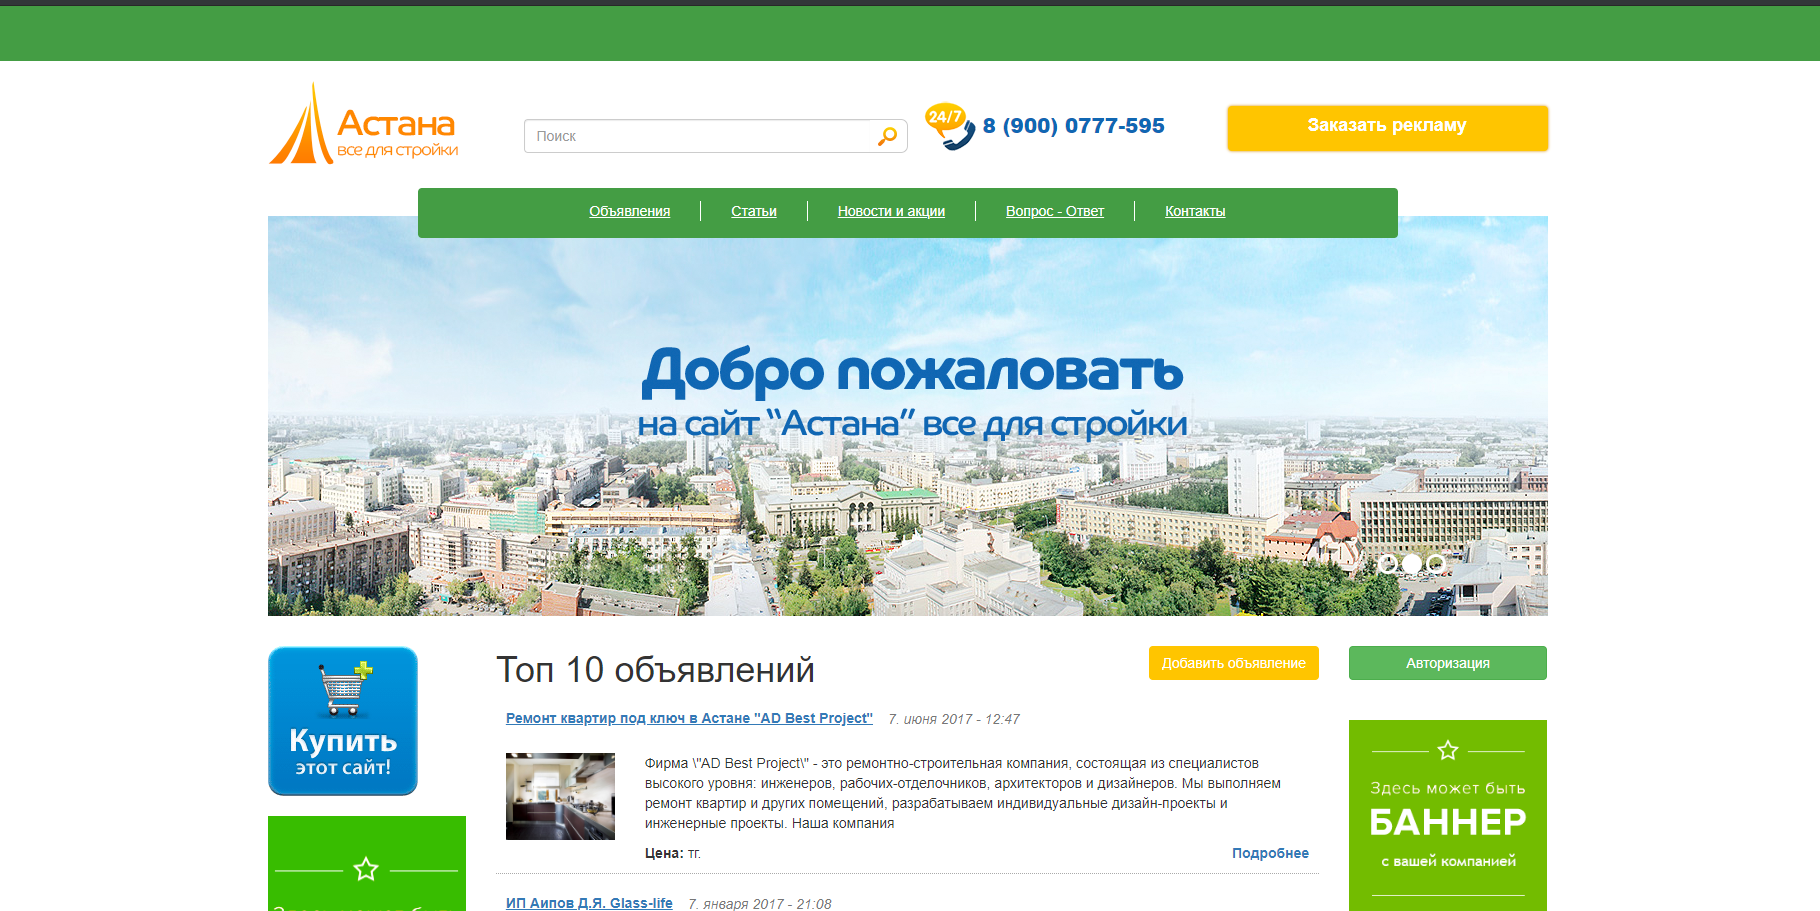Click the Добавить объявление button
The height and width of the screenshot is (911, 1820).
pos(1234,663)
